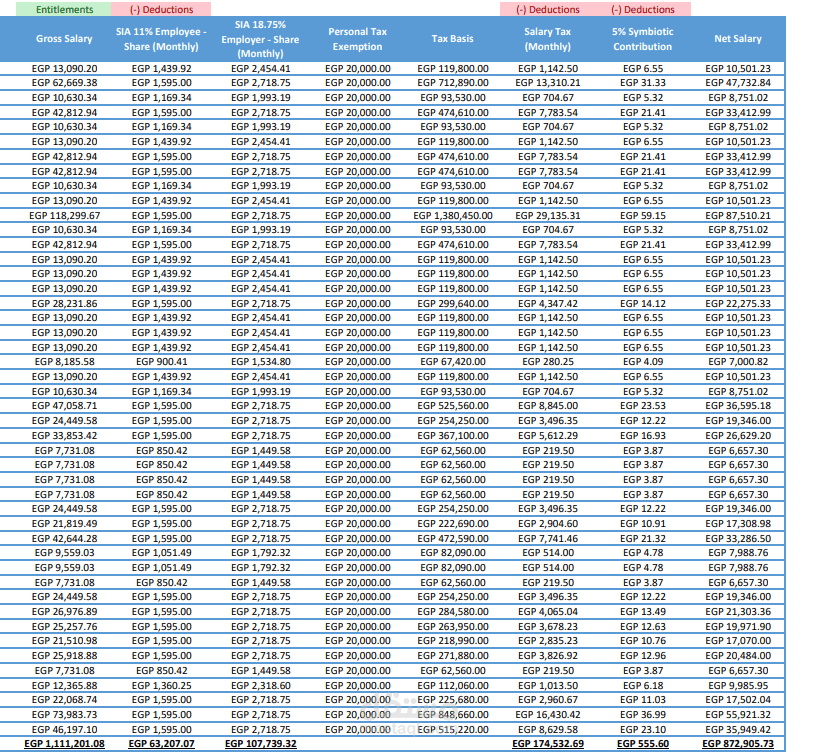Click employer share cell EGP 1,534.80
Screen dimensions: 818x752
point(260,362)
